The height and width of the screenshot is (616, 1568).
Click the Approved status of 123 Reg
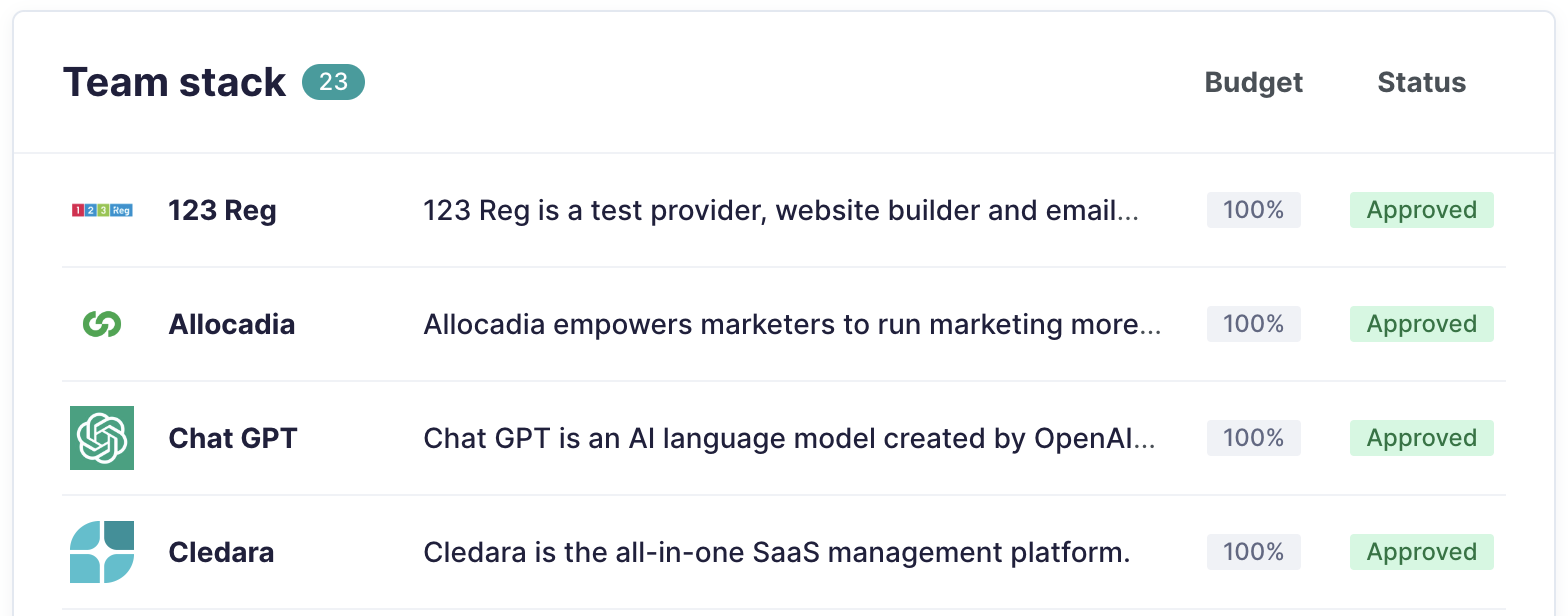(x=1422, y=210)
